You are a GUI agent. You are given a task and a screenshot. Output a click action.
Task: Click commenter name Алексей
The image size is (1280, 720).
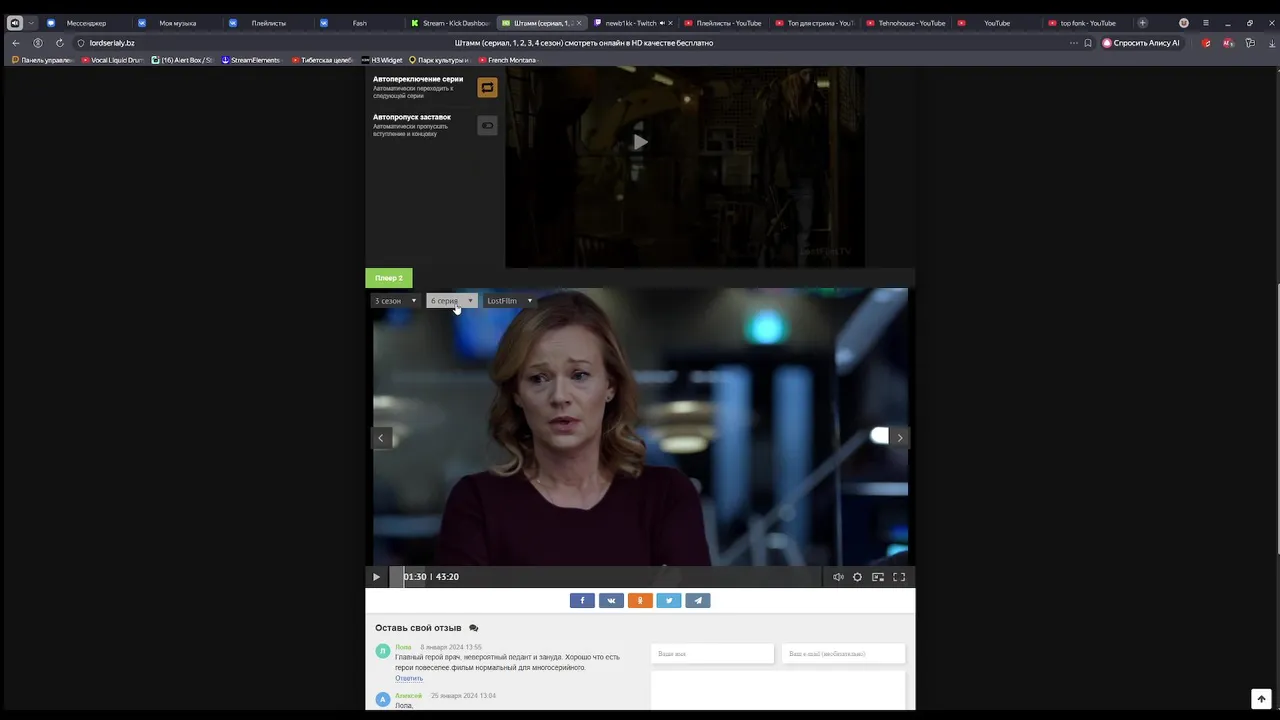point(408,696)
